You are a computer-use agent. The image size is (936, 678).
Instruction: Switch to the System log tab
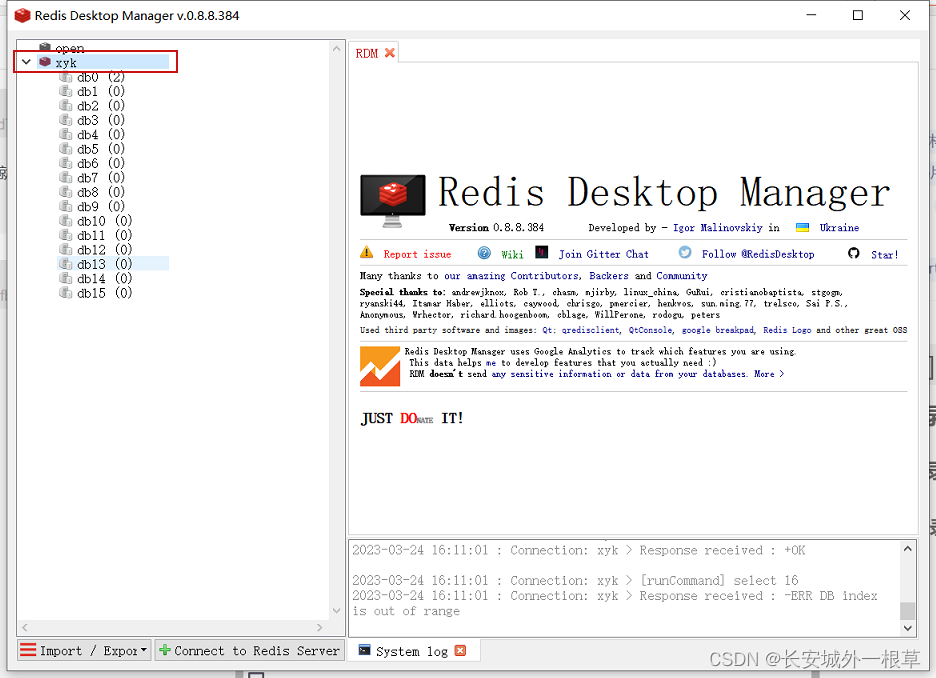tap(412, 651)
